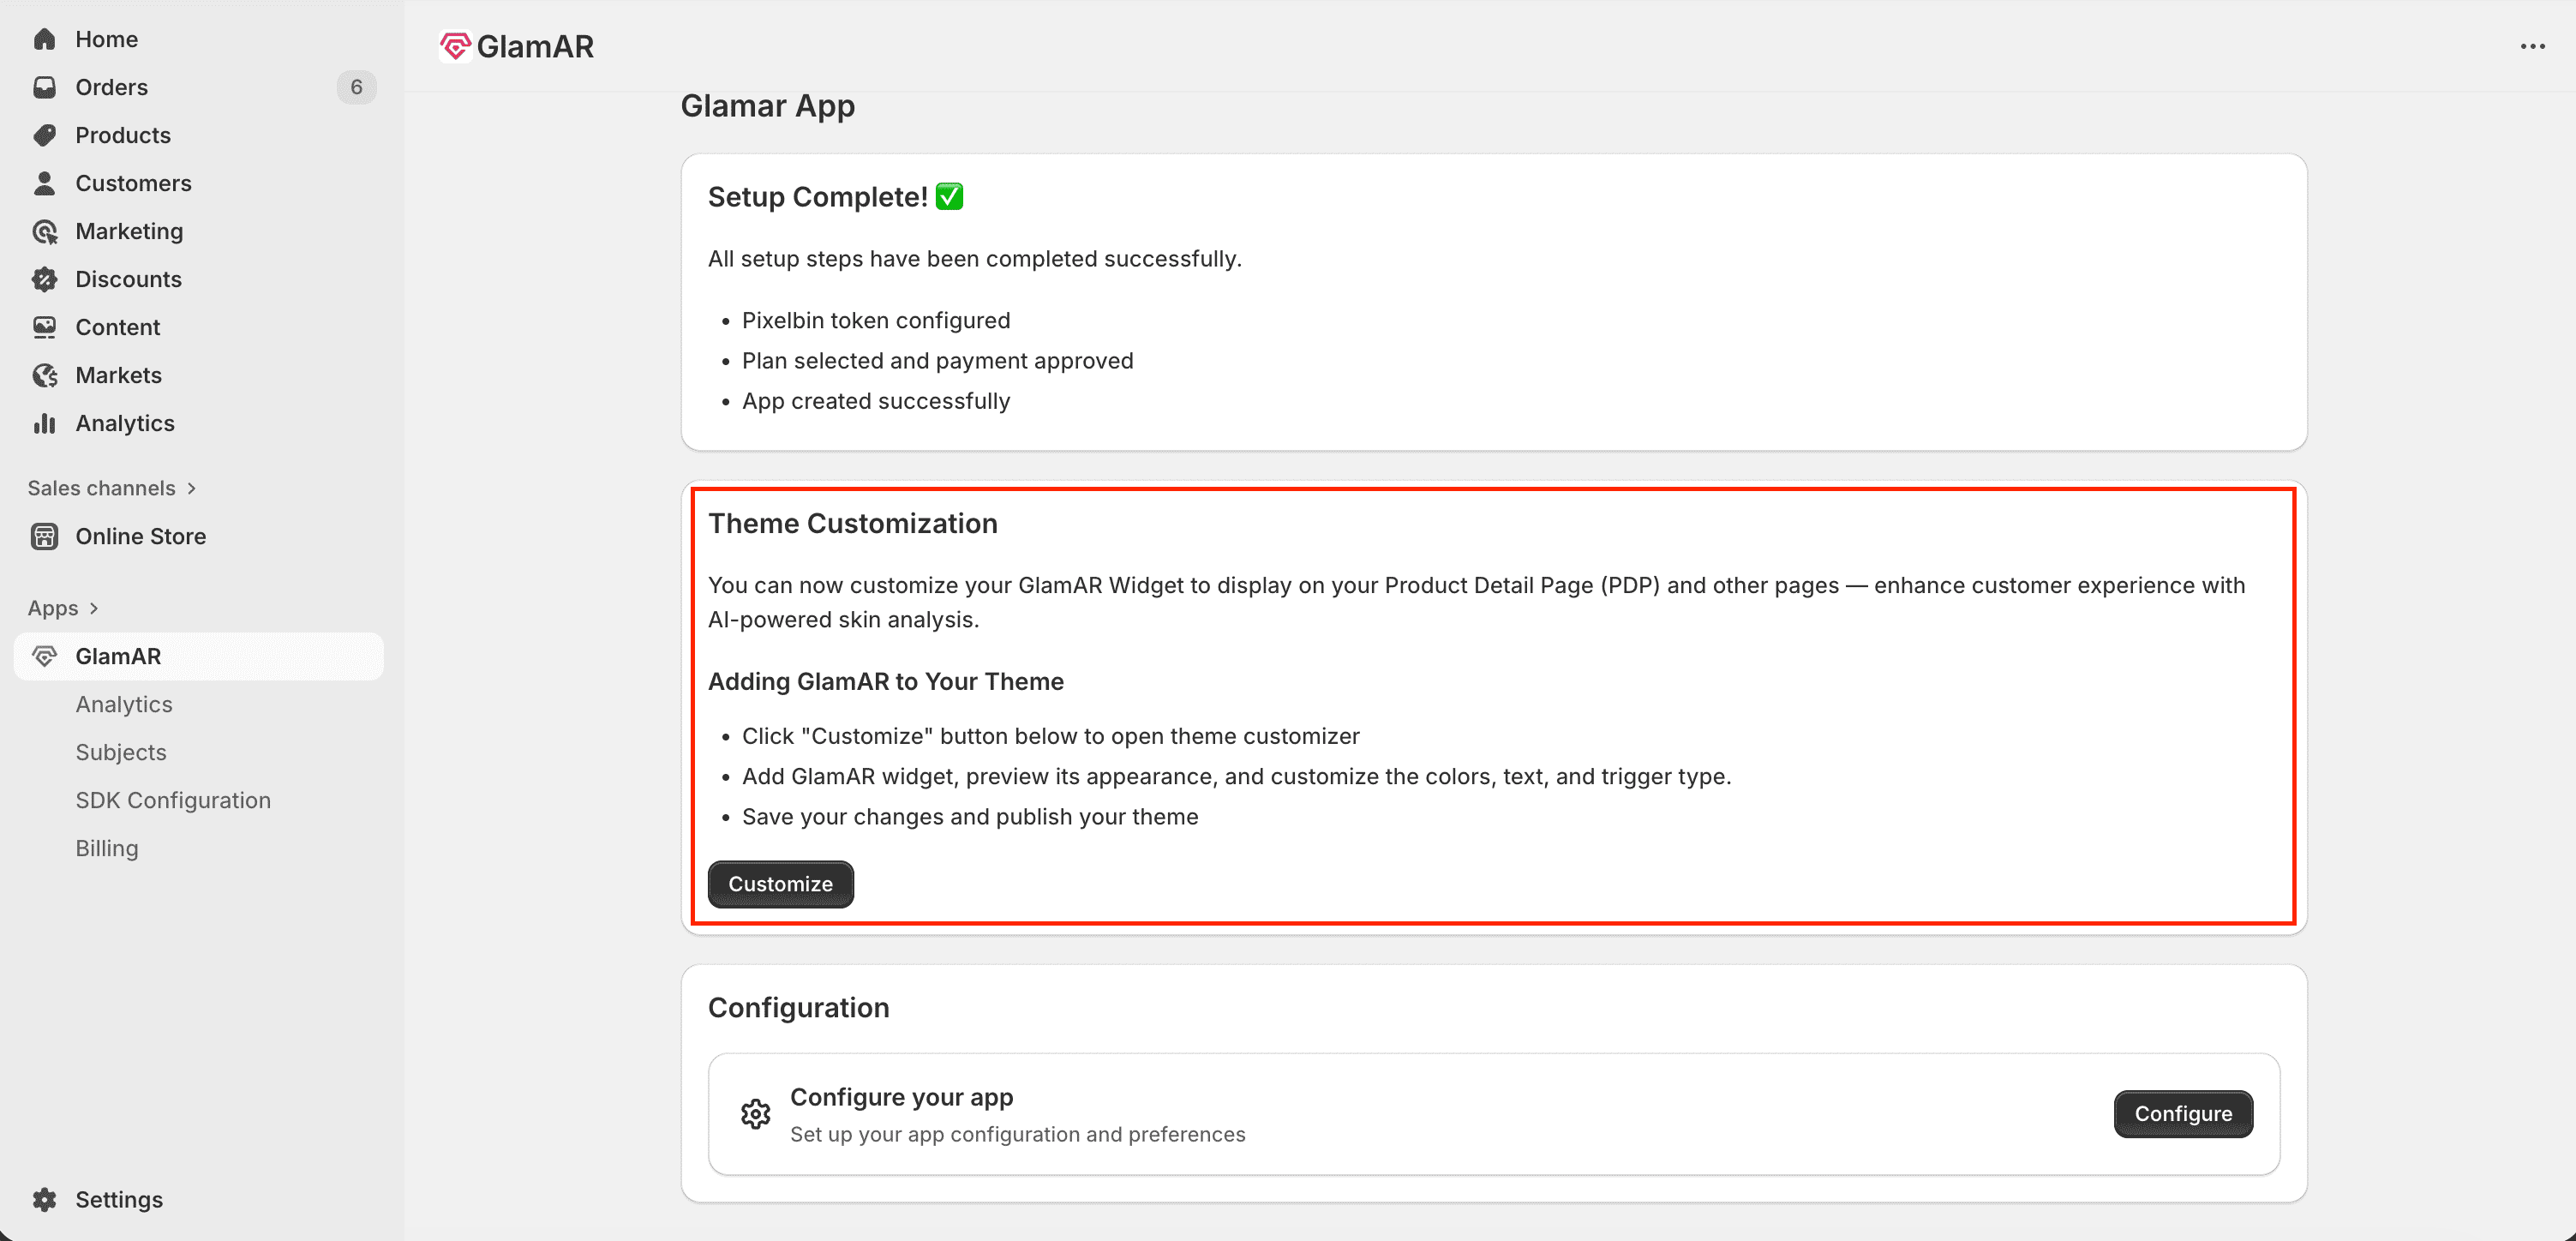The image size is (2576, 1241).
Task: Open the three-dot more actions menu
Action: 2532,46
